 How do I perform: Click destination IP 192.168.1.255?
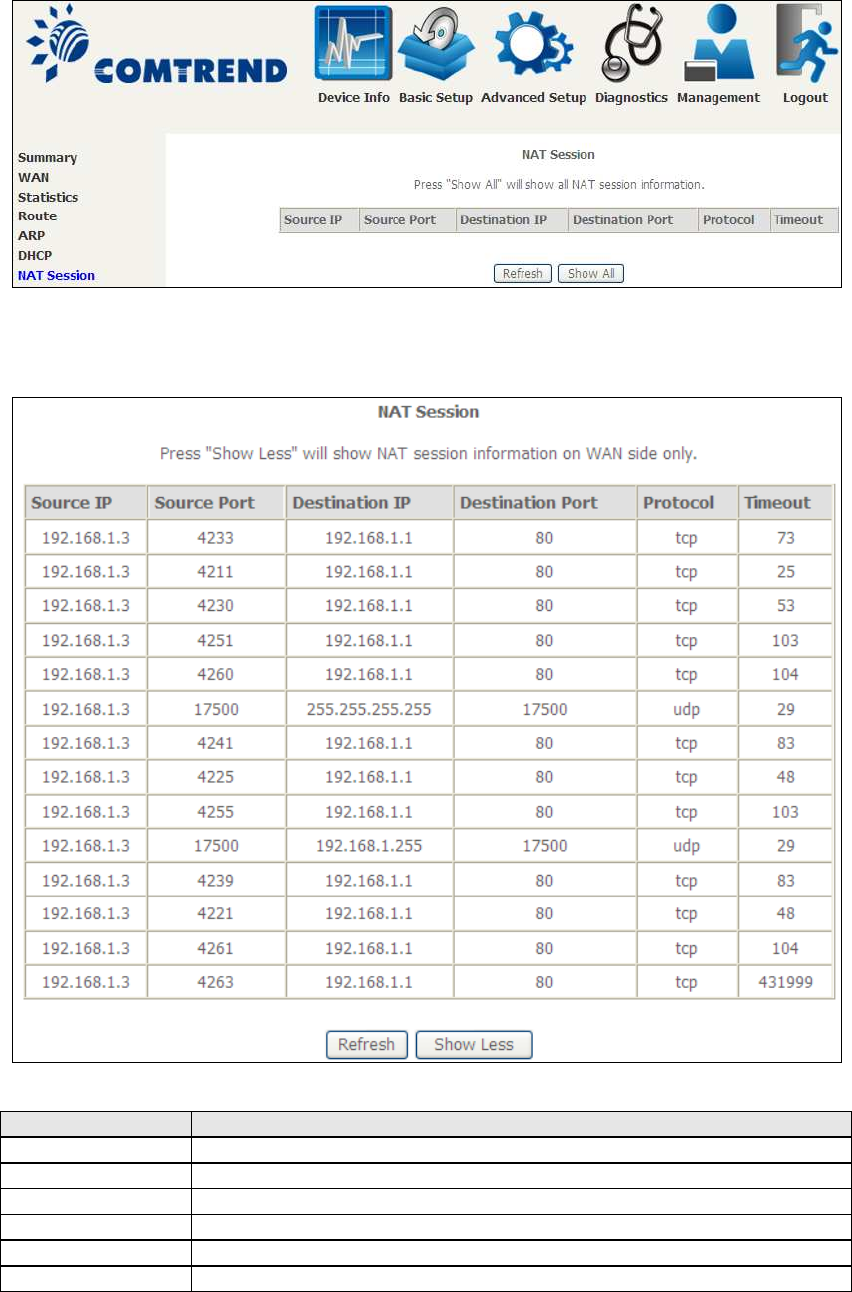point(369,846)
